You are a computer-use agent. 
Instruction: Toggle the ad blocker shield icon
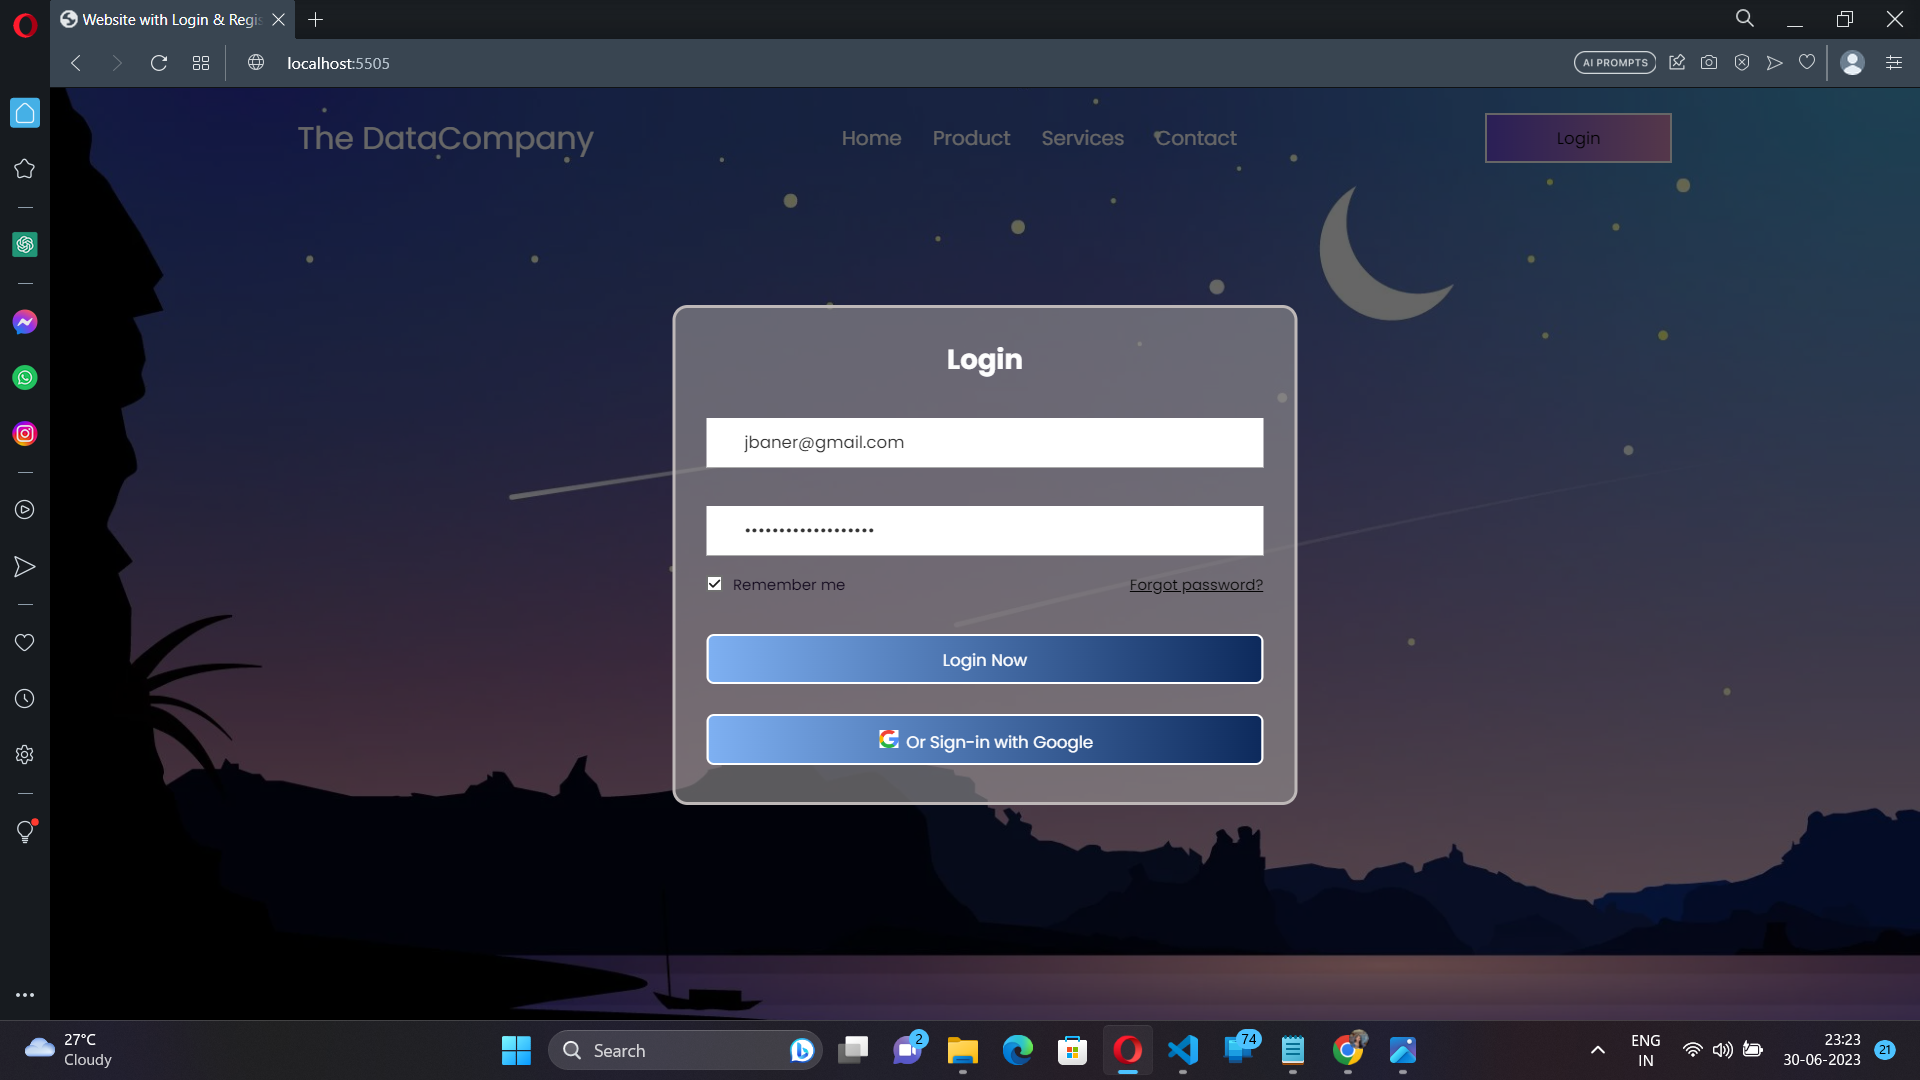click(1742, 62)
